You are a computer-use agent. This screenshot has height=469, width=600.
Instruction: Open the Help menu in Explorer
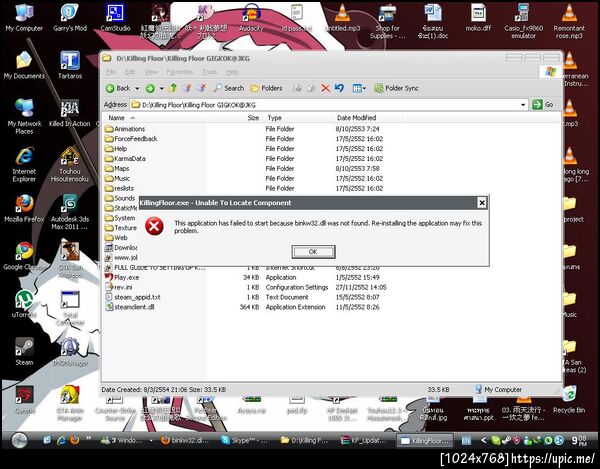coord(232,72)
